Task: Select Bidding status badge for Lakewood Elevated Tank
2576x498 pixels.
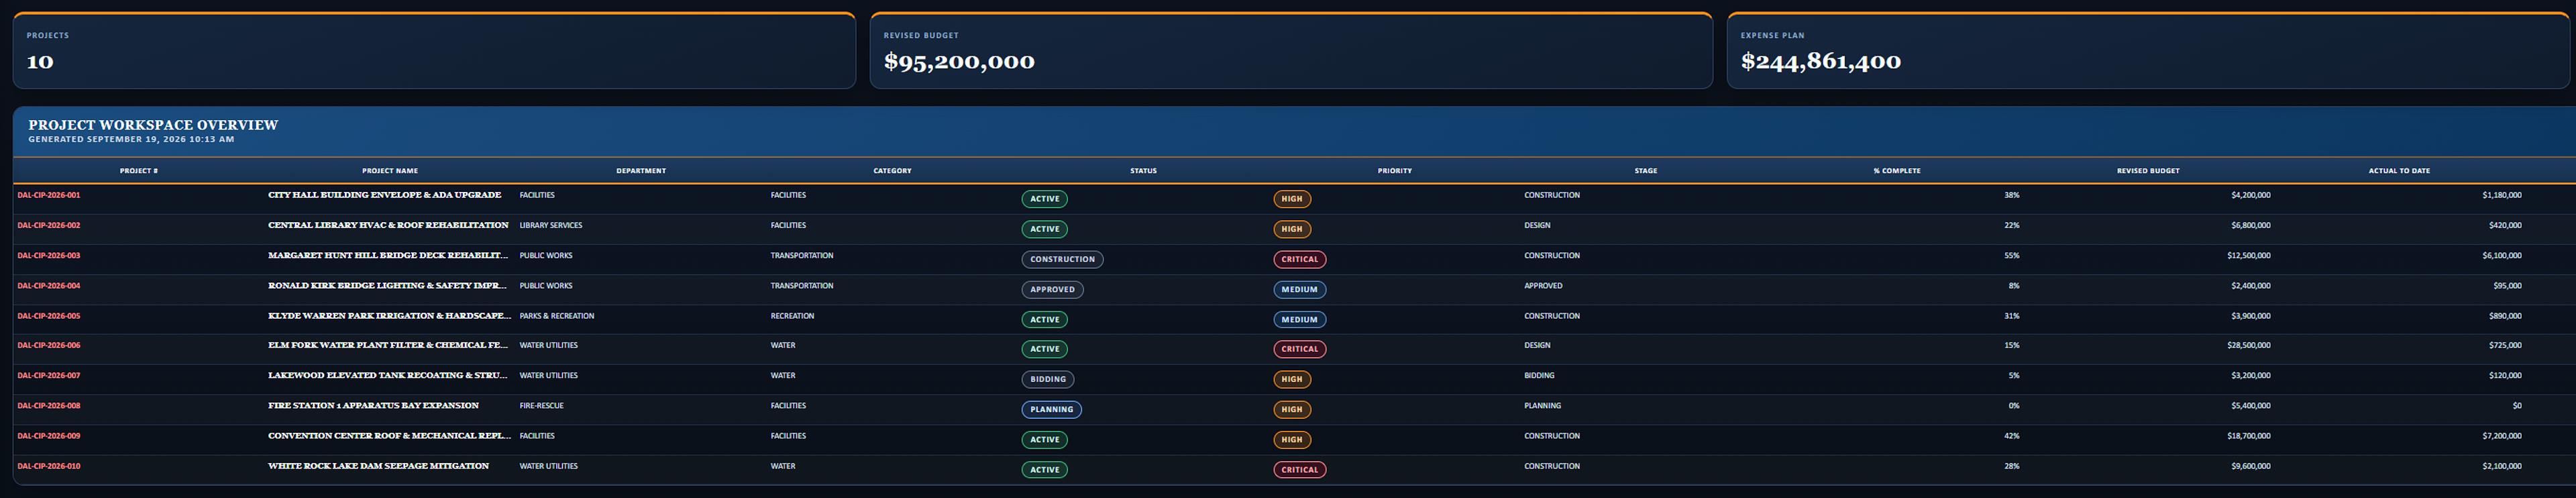Action: pyautogui.click(x=1048, y=379)
